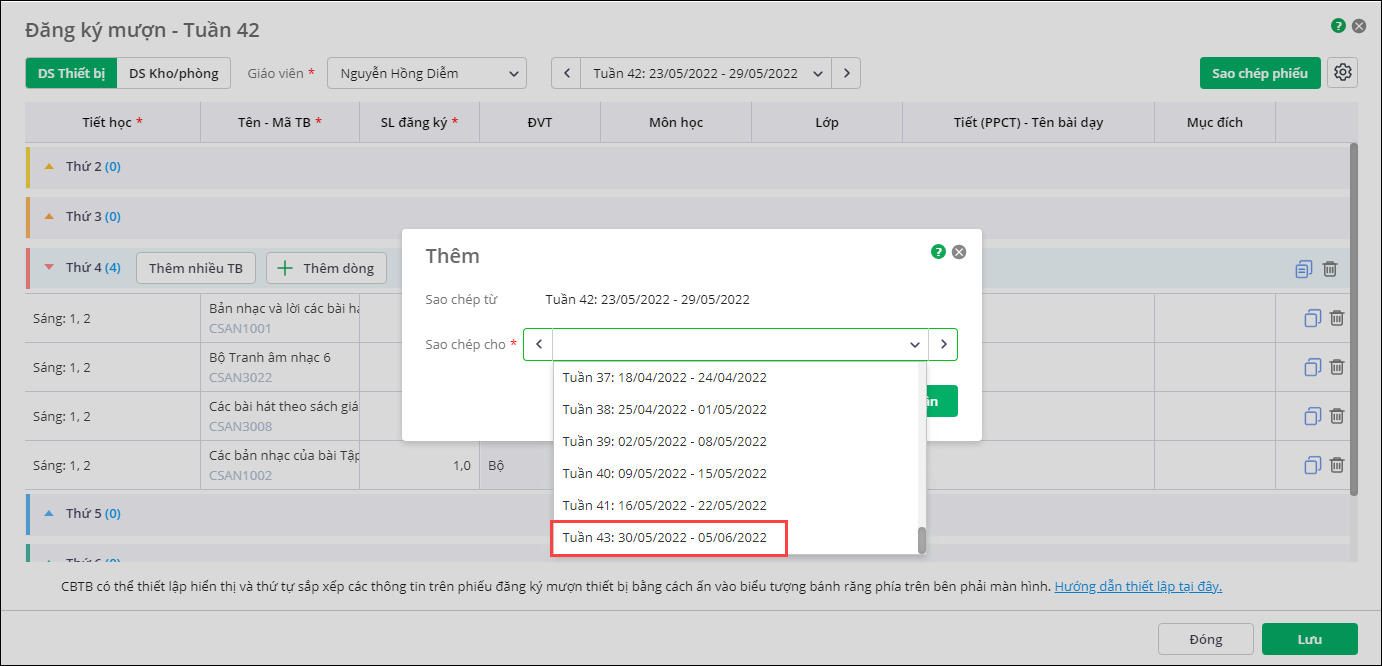Copy the CSAN1001 device row

point(1313,318)
